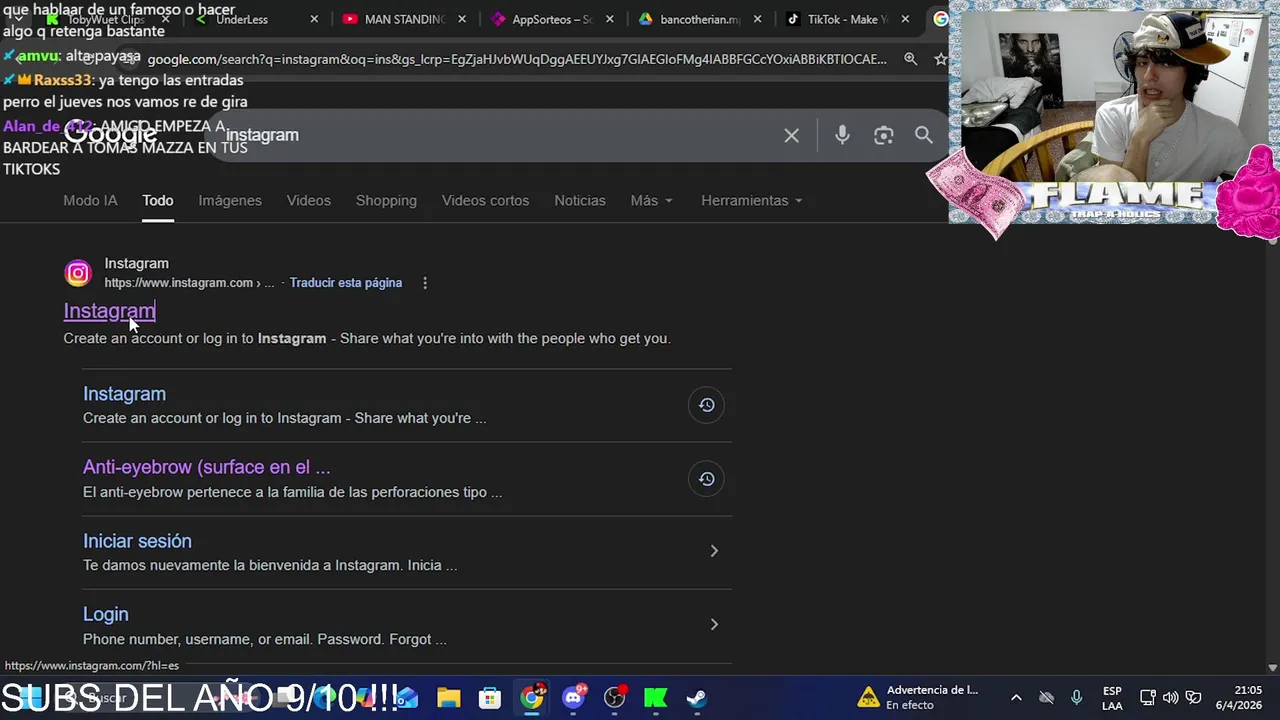Viewport: 1280px width, 720px height.
Task: Start voice search with the microphone icon
Action: pos(842,135)
